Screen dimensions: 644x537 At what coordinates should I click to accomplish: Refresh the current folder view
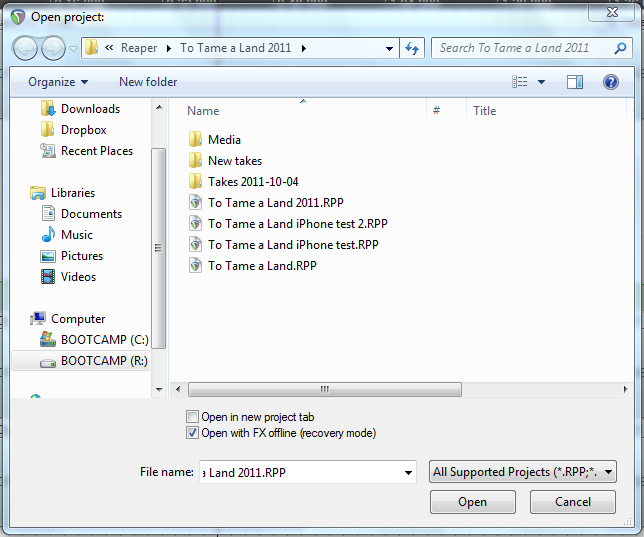coord(412,48)
